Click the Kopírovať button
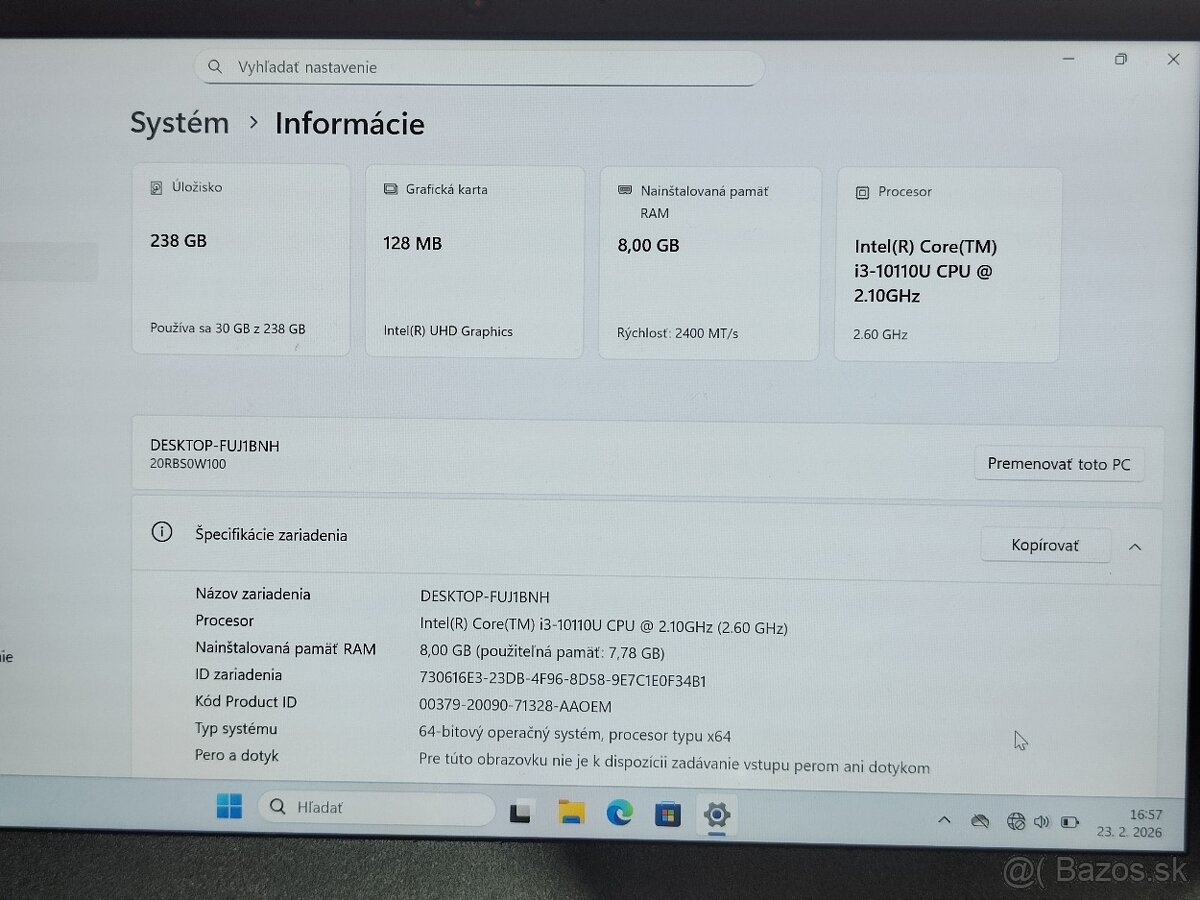 1046,544
